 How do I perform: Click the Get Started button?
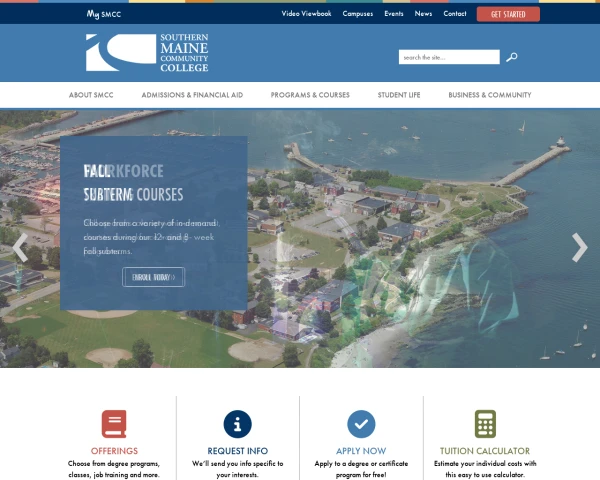(x=508, y=14)
